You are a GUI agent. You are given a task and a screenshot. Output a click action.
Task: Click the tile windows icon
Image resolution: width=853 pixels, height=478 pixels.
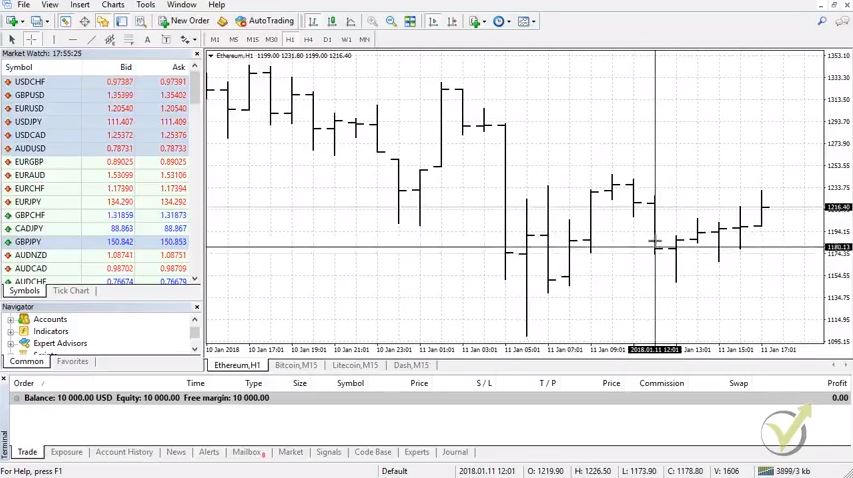coord(410,21)
